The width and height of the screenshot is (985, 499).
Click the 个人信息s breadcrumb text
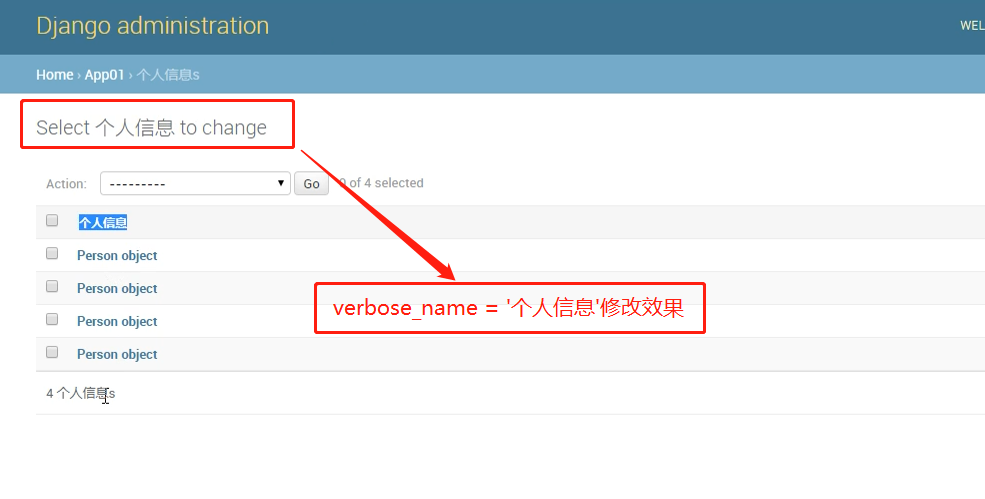[x=168, y=75]
